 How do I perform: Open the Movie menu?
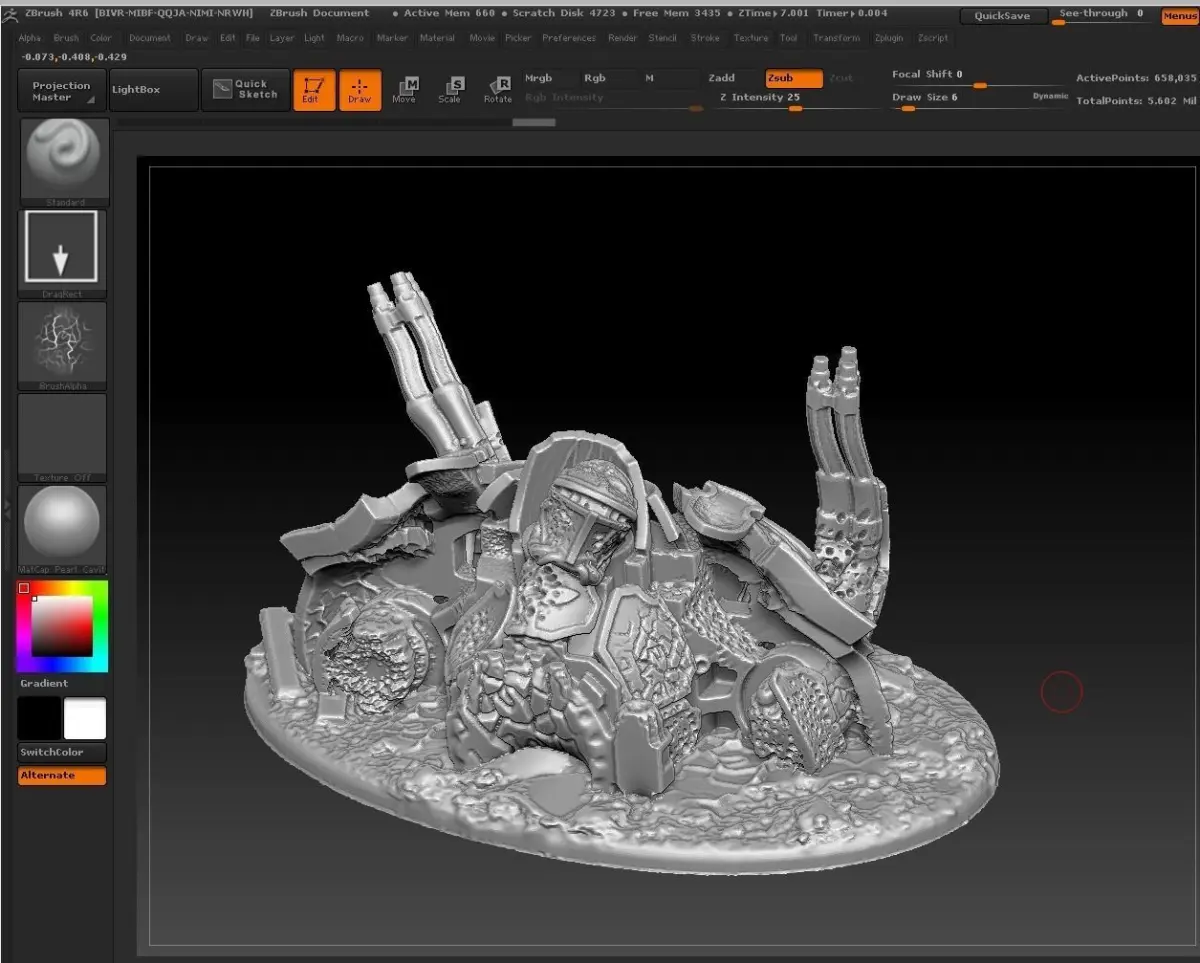pos(482,38)
